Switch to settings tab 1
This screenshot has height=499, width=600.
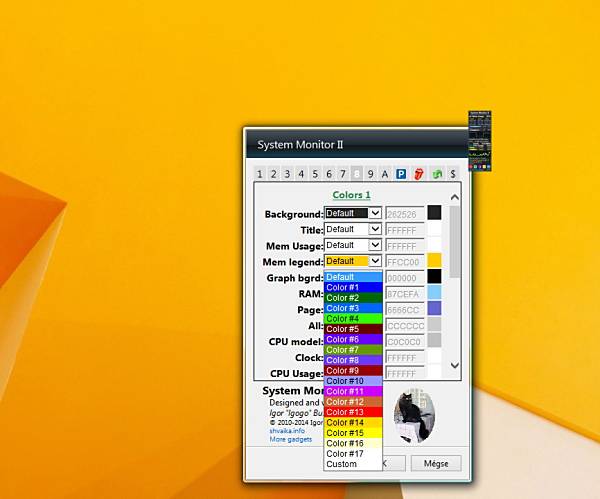coord(259,174)
